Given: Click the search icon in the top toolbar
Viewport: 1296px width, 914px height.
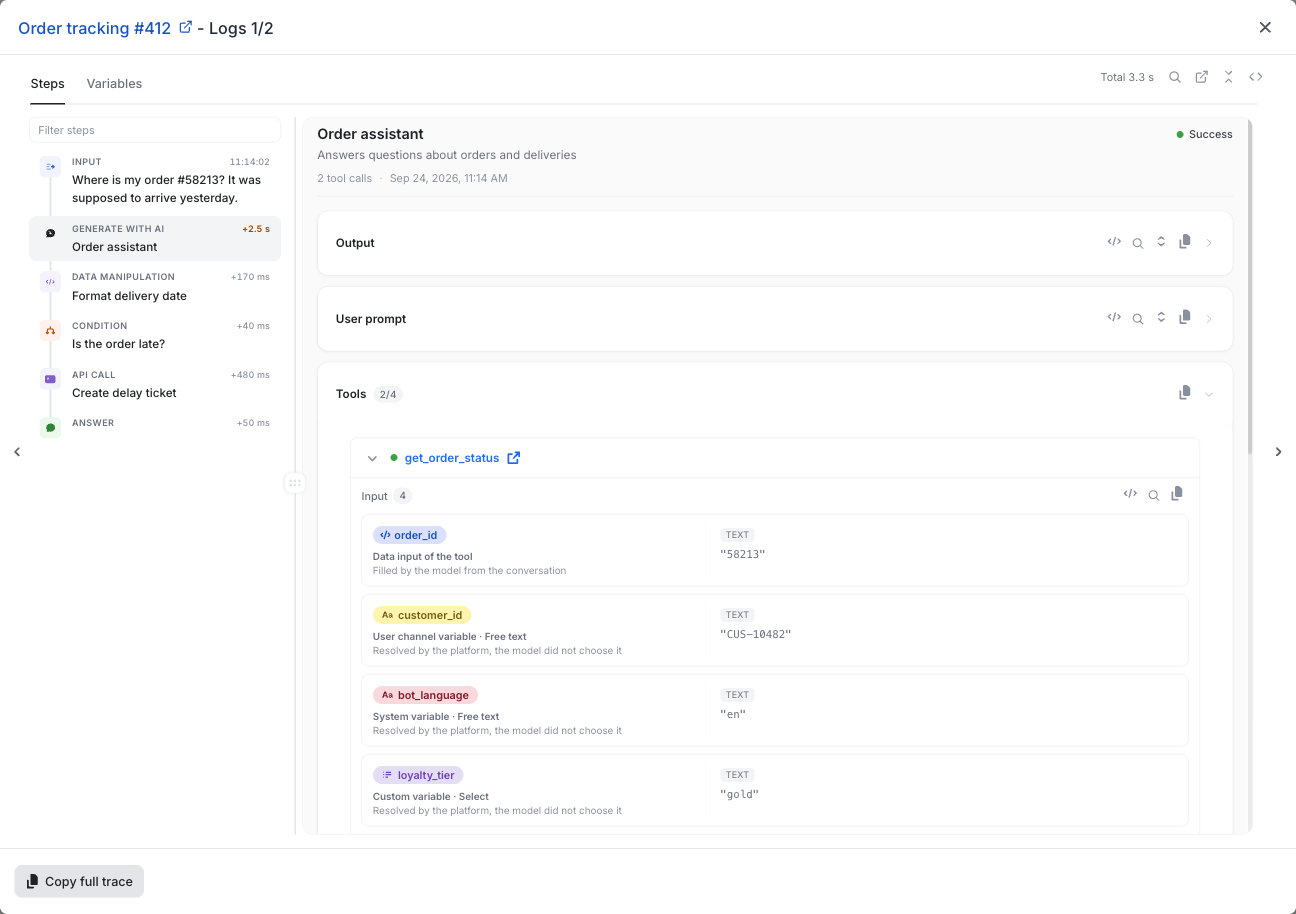Looking at the screenshot, I should point(1175,77).
